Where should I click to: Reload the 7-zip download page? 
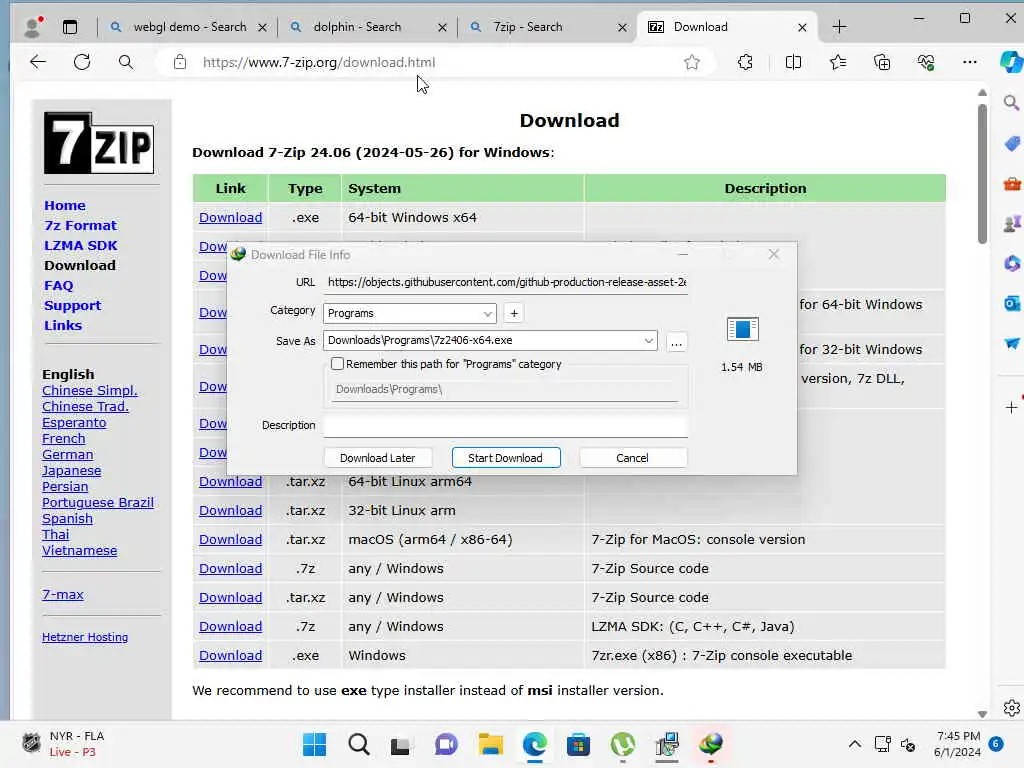coord(82,62)
